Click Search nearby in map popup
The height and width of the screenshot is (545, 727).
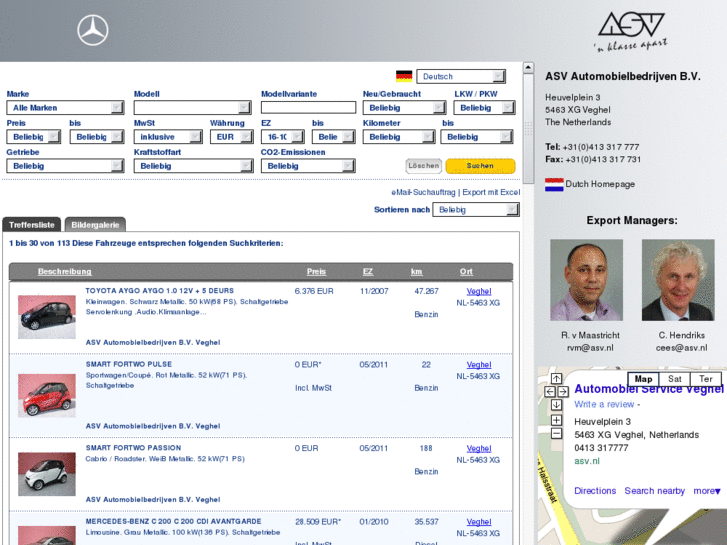pos(654,491)
